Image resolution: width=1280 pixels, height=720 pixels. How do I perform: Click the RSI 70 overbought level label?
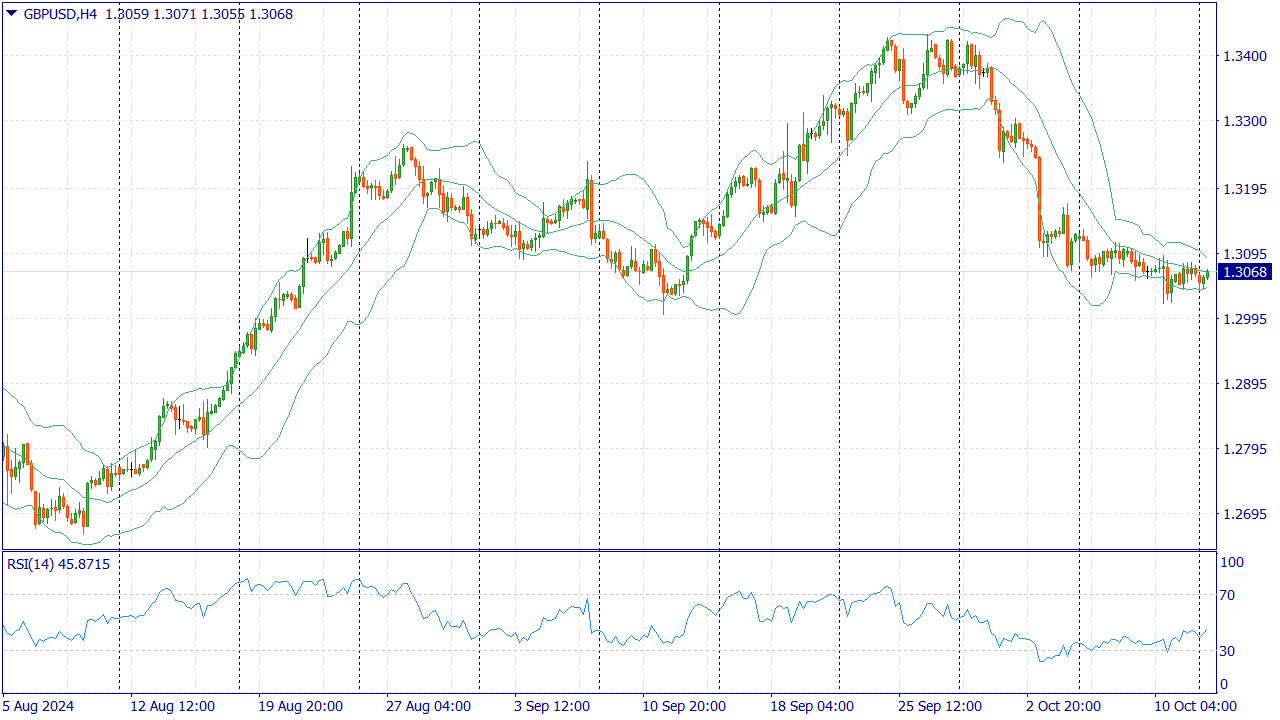tap(1228, 595)
